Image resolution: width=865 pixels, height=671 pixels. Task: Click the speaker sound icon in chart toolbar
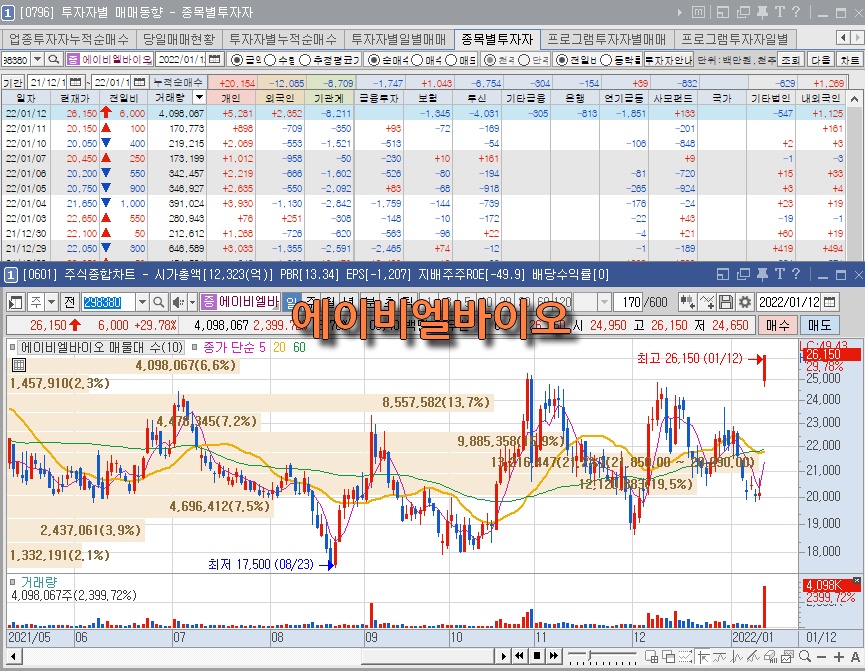pos(178,302)
